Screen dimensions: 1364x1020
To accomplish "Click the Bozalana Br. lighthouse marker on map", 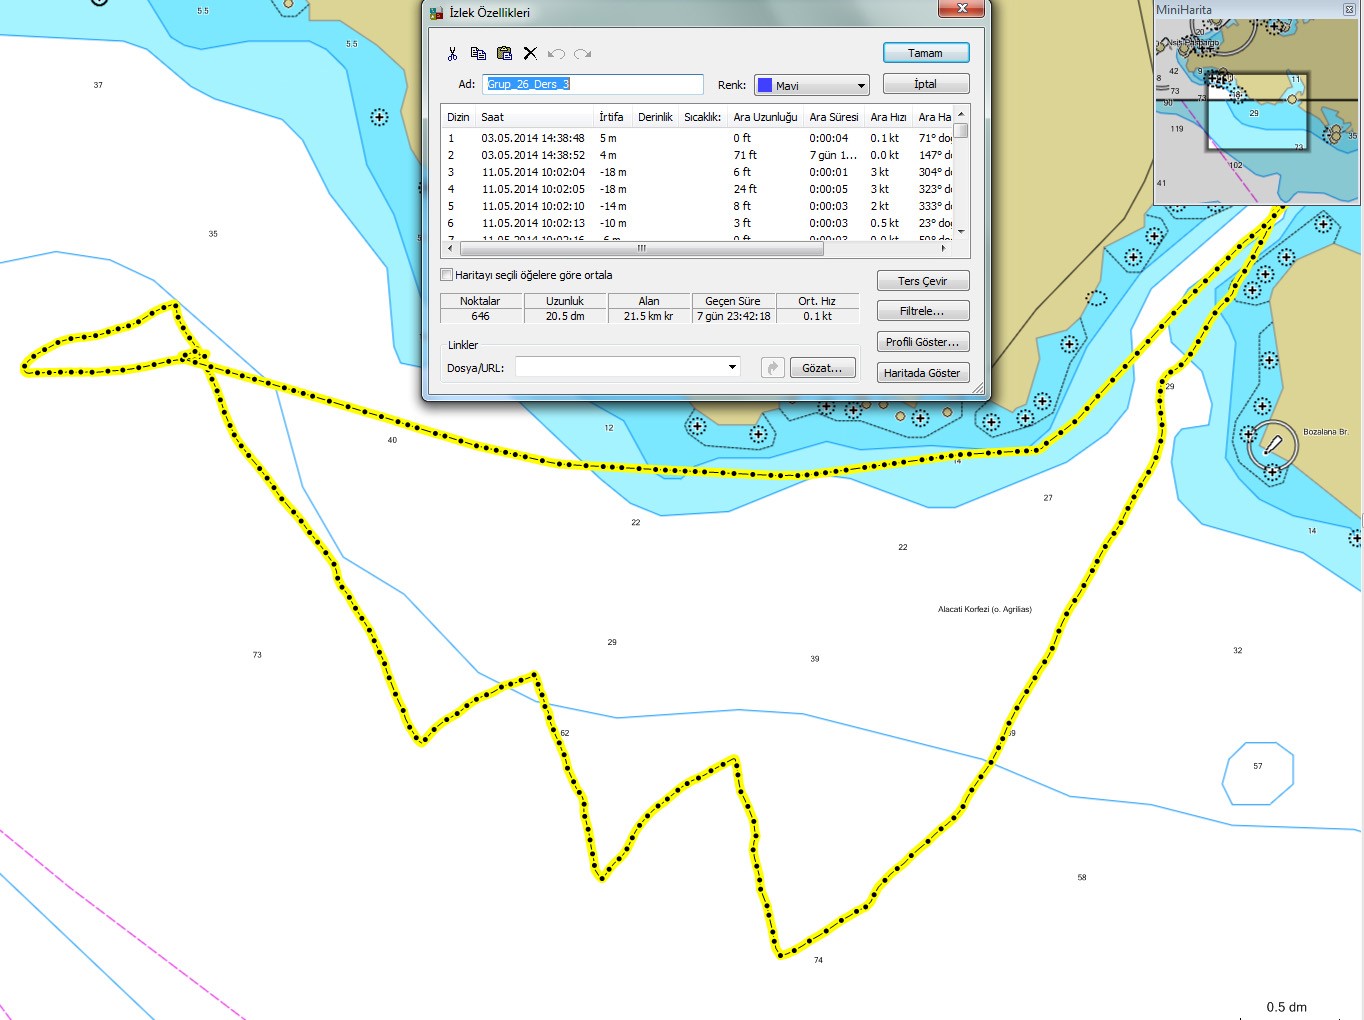I will 1272,444.
